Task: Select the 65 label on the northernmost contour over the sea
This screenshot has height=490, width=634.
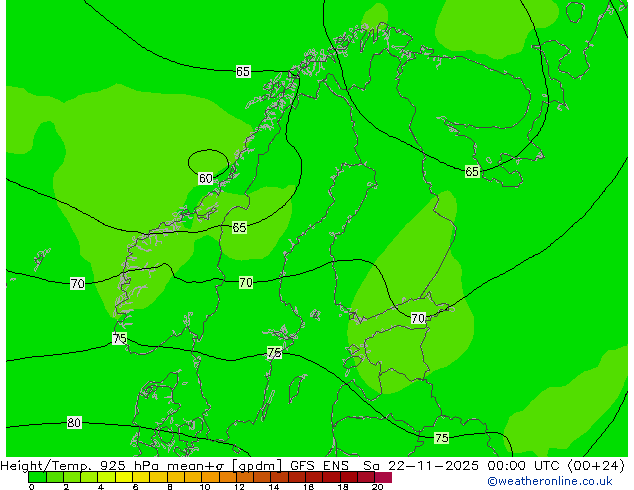Action: [x=243, y=72]
